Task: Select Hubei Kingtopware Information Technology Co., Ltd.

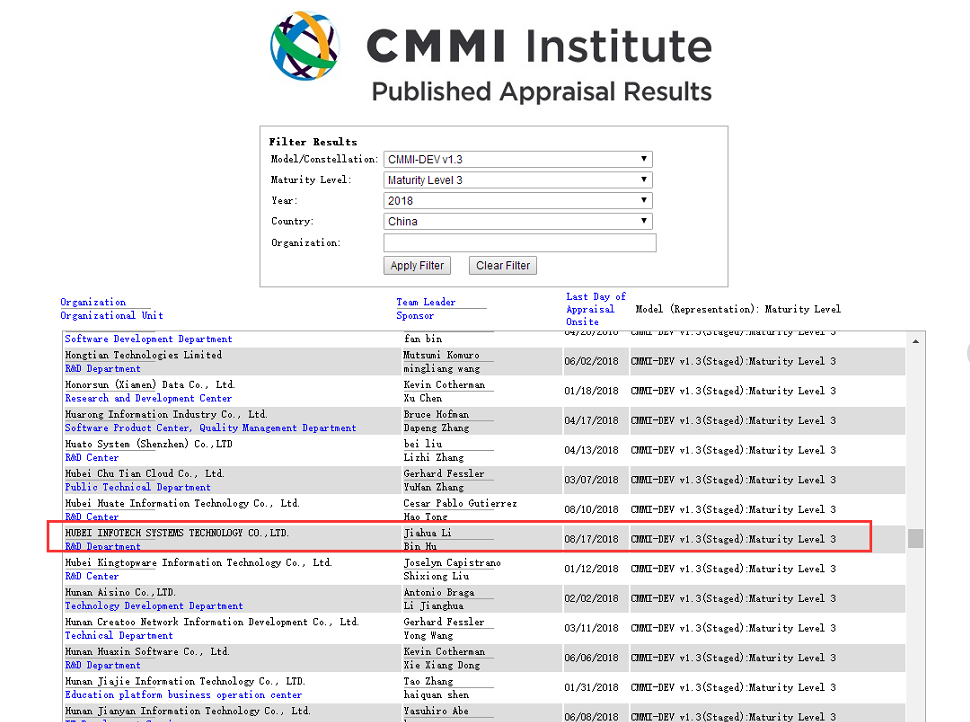Action: point(199,563)
